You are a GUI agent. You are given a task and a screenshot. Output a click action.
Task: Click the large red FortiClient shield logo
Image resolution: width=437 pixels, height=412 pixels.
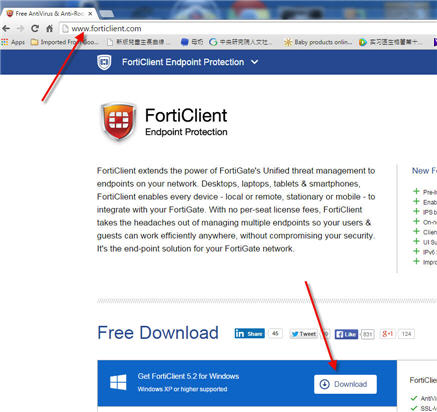pos(119,121)
